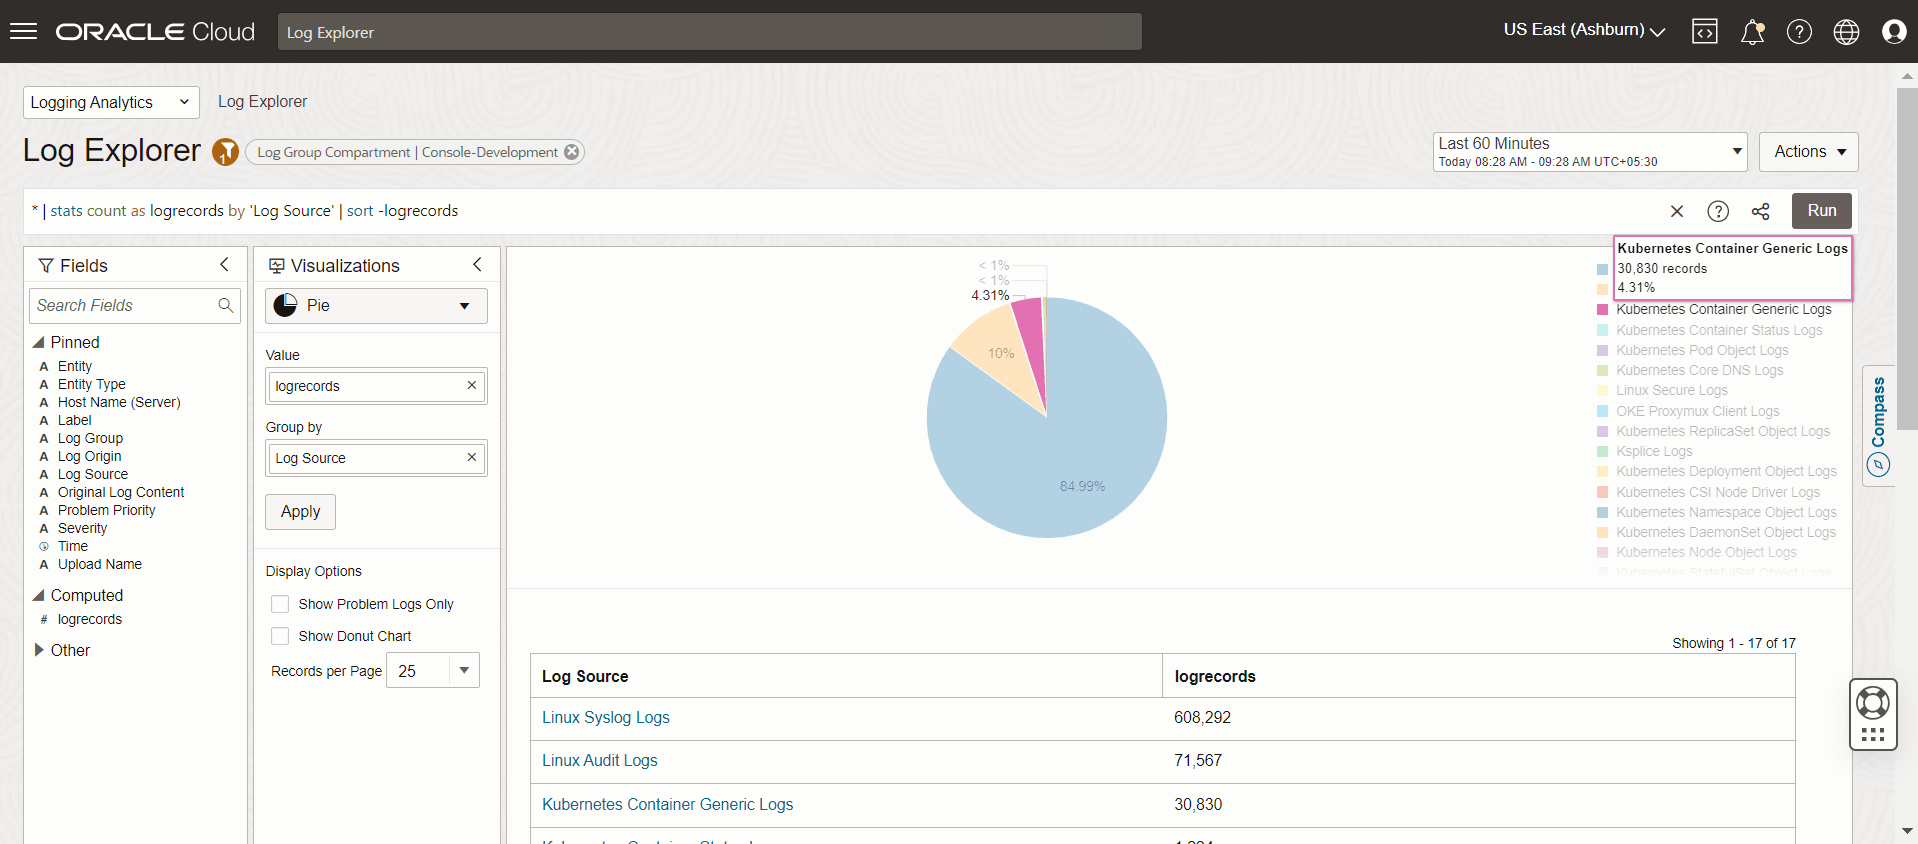Collapse the Computed fields section
This screenshot has width=1918, height=844.
point(39,595)
